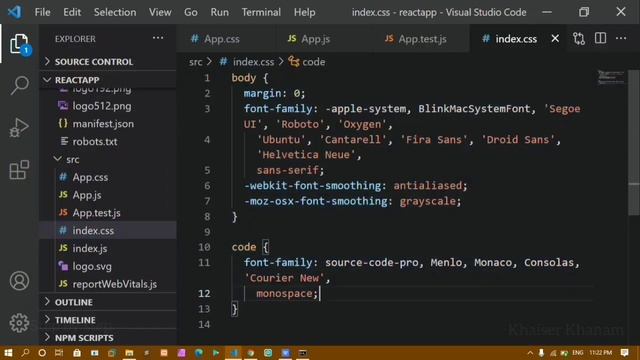Switch to the App.css tab
640x360 pixels.
click(x=225, y=39)
